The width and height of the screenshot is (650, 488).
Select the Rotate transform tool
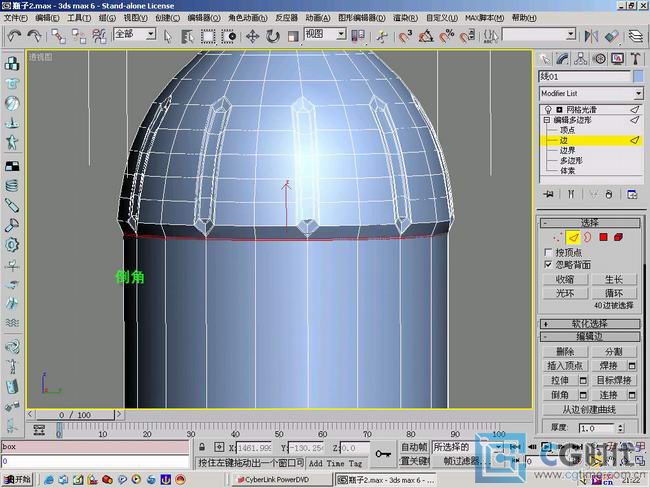pyautogui.click(x=273, y=35)
